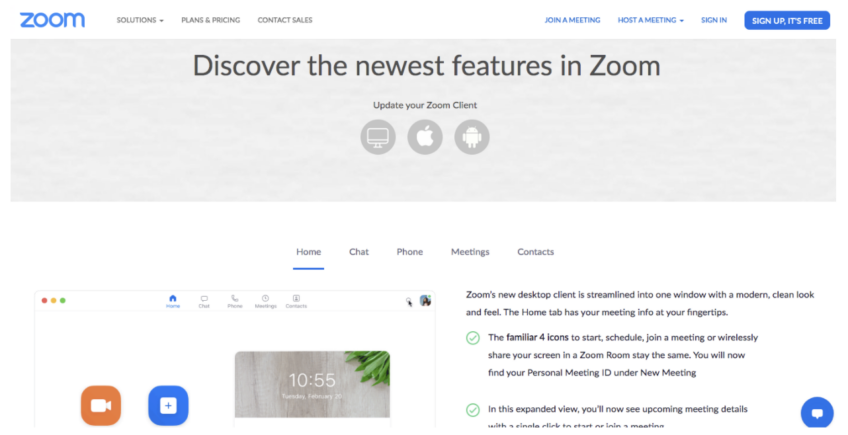Viewport: 848px width, 435px height.
Task: Click the Sign Up, It's Free button
Action: [x=787, y=21]
